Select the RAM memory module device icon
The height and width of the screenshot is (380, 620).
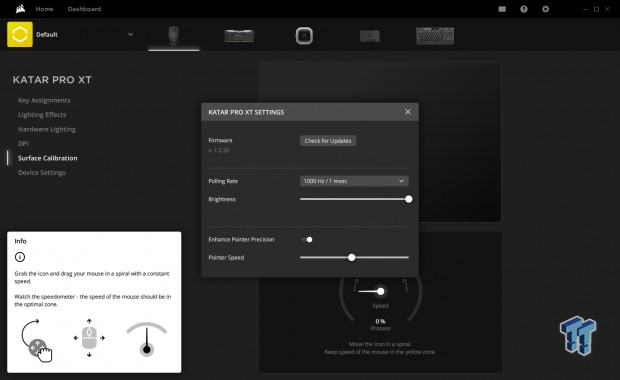pyautogui.click(x=239, y=36)
